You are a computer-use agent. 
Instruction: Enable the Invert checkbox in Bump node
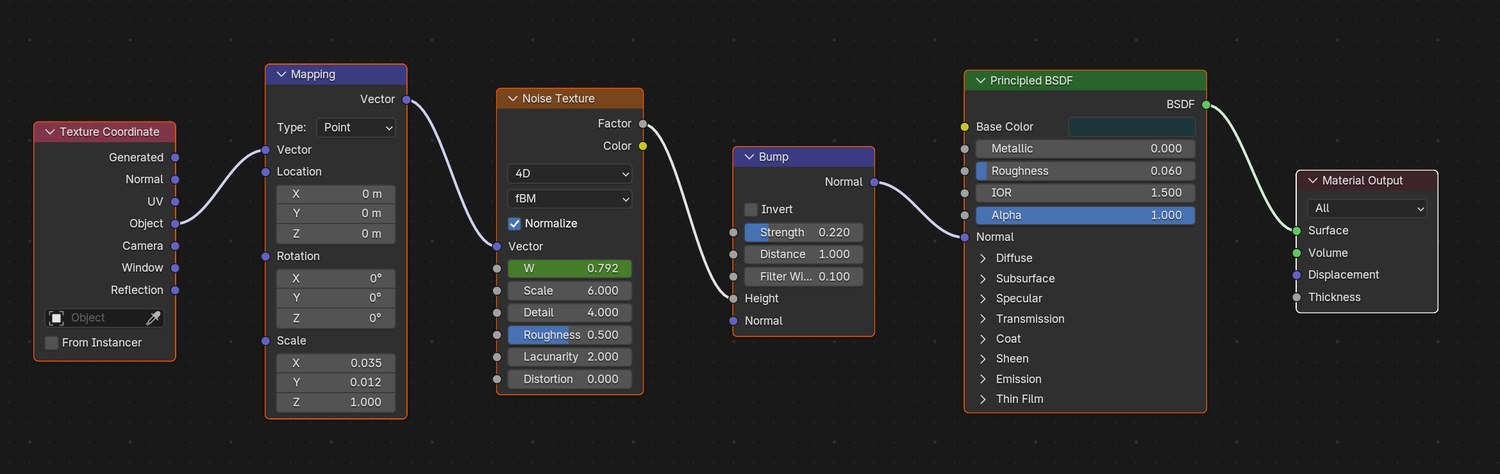tap(751, 209)
